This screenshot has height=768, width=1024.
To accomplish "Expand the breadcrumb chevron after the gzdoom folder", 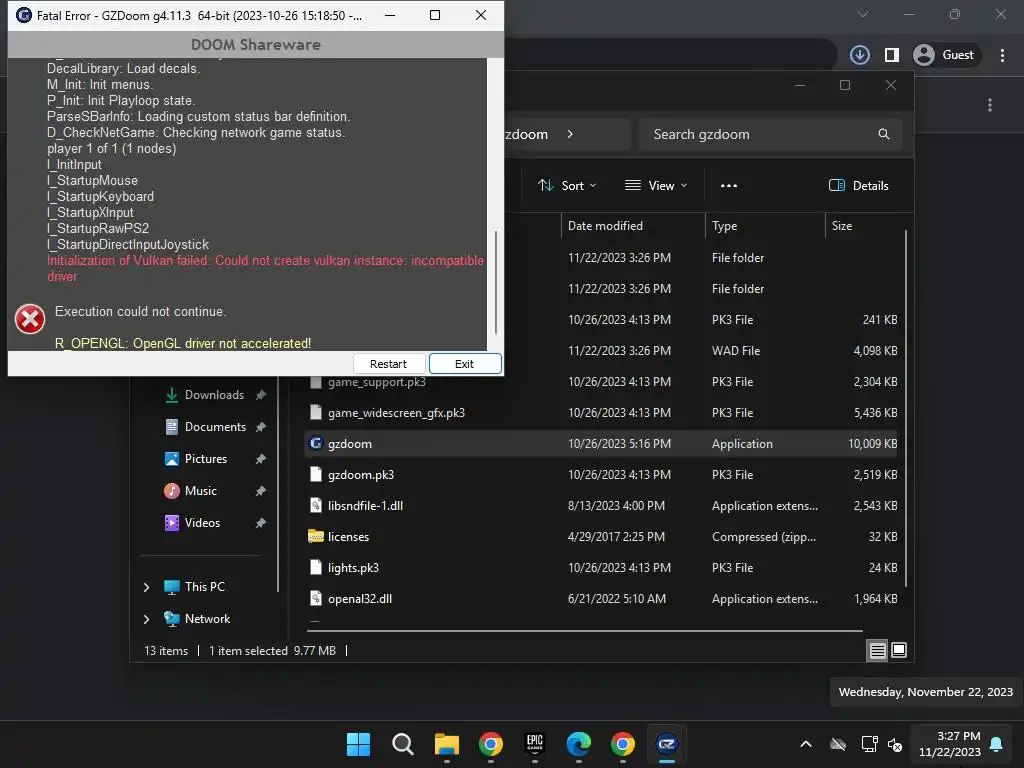I will pos(570,134).
